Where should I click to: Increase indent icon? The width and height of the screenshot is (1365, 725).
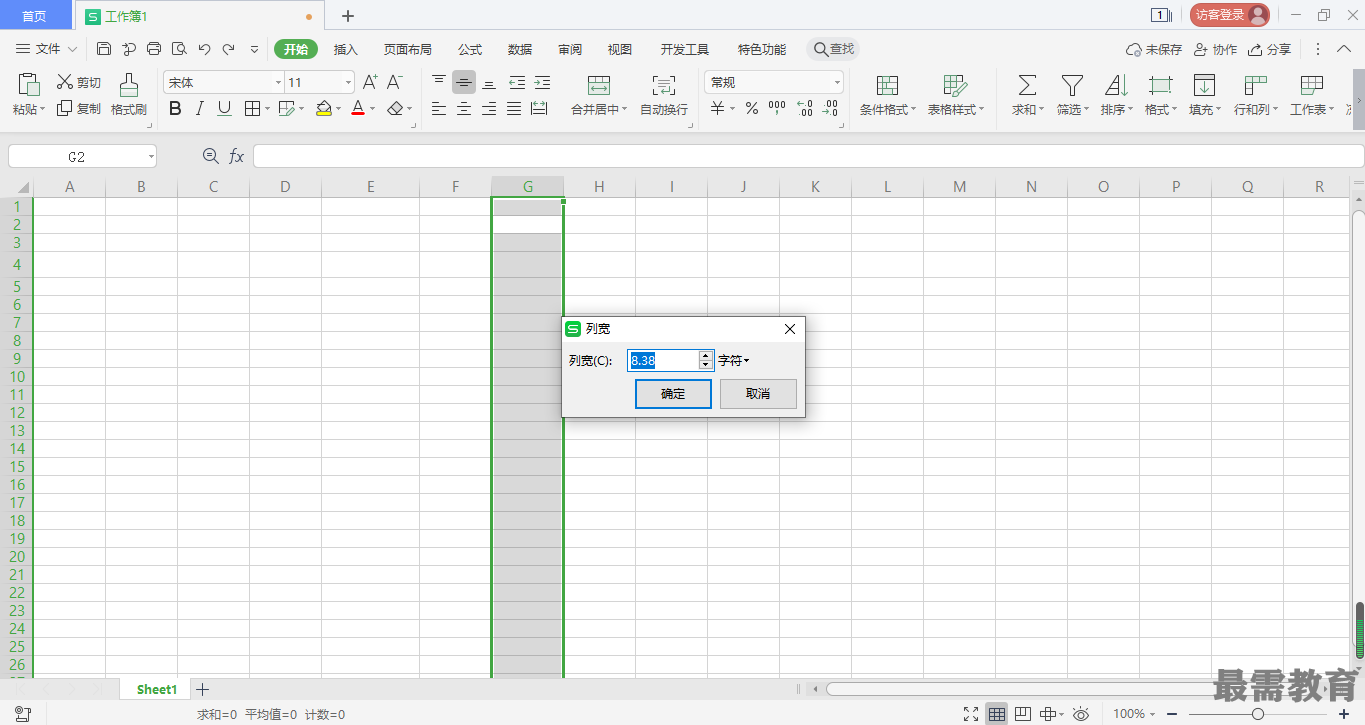click(x=542, y=82)
